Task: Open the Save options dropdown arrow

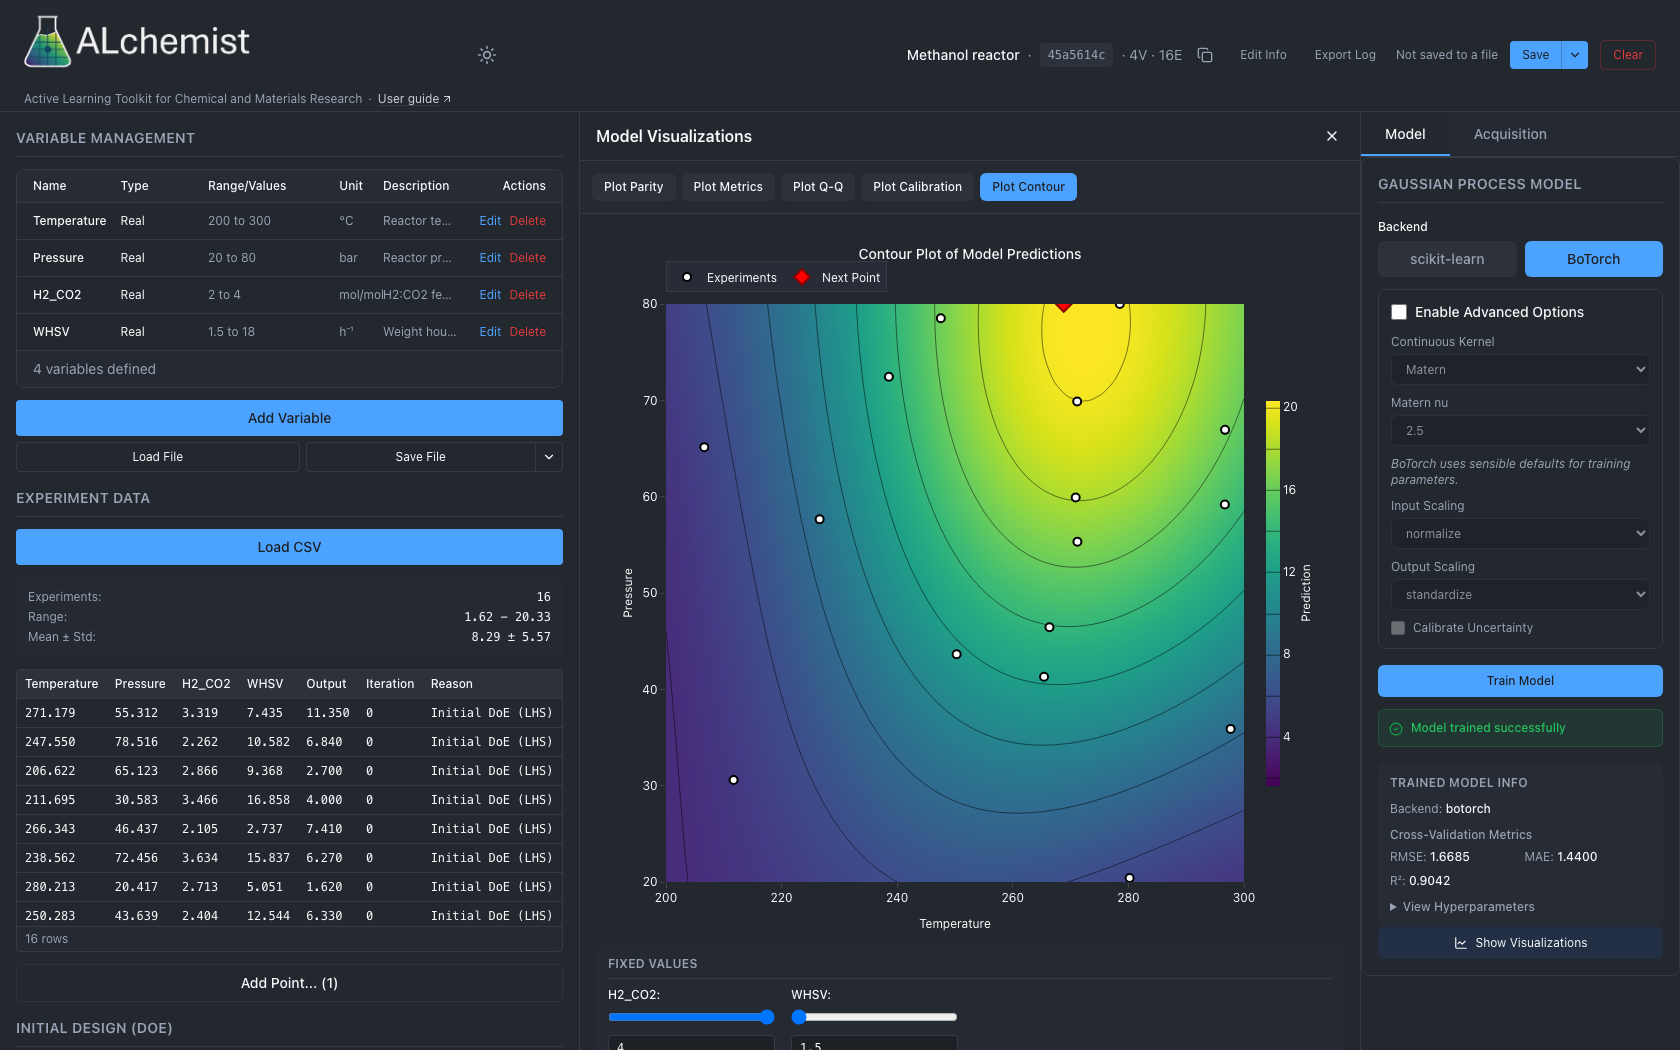Action: click(x=1575, y=55)
